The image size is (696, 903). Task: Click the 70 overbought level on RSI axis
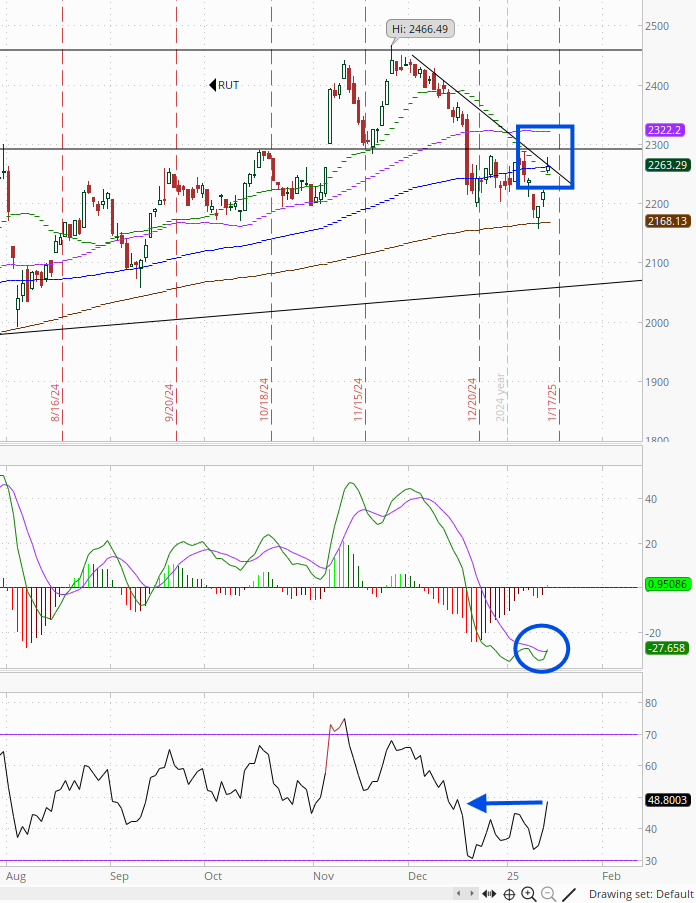point(651,735)
